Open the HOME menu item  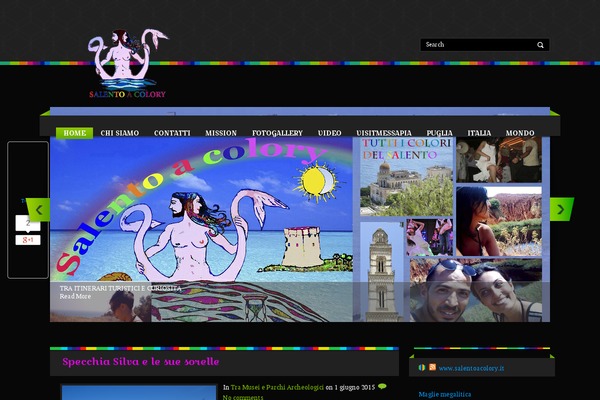coord(75,133)
